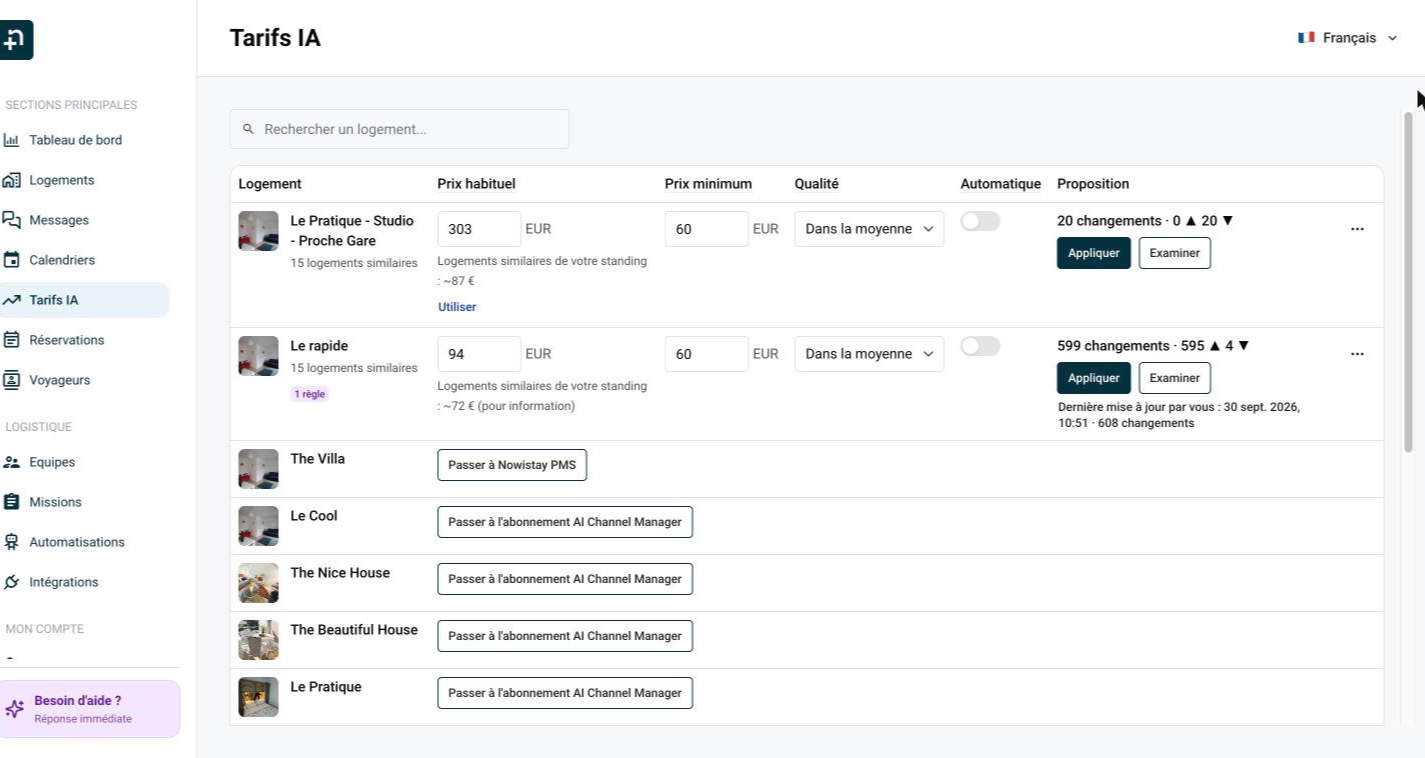This screenshot has width=1425, height=758.
Task: Click the 1 règle badge
Action: [310, 394]
